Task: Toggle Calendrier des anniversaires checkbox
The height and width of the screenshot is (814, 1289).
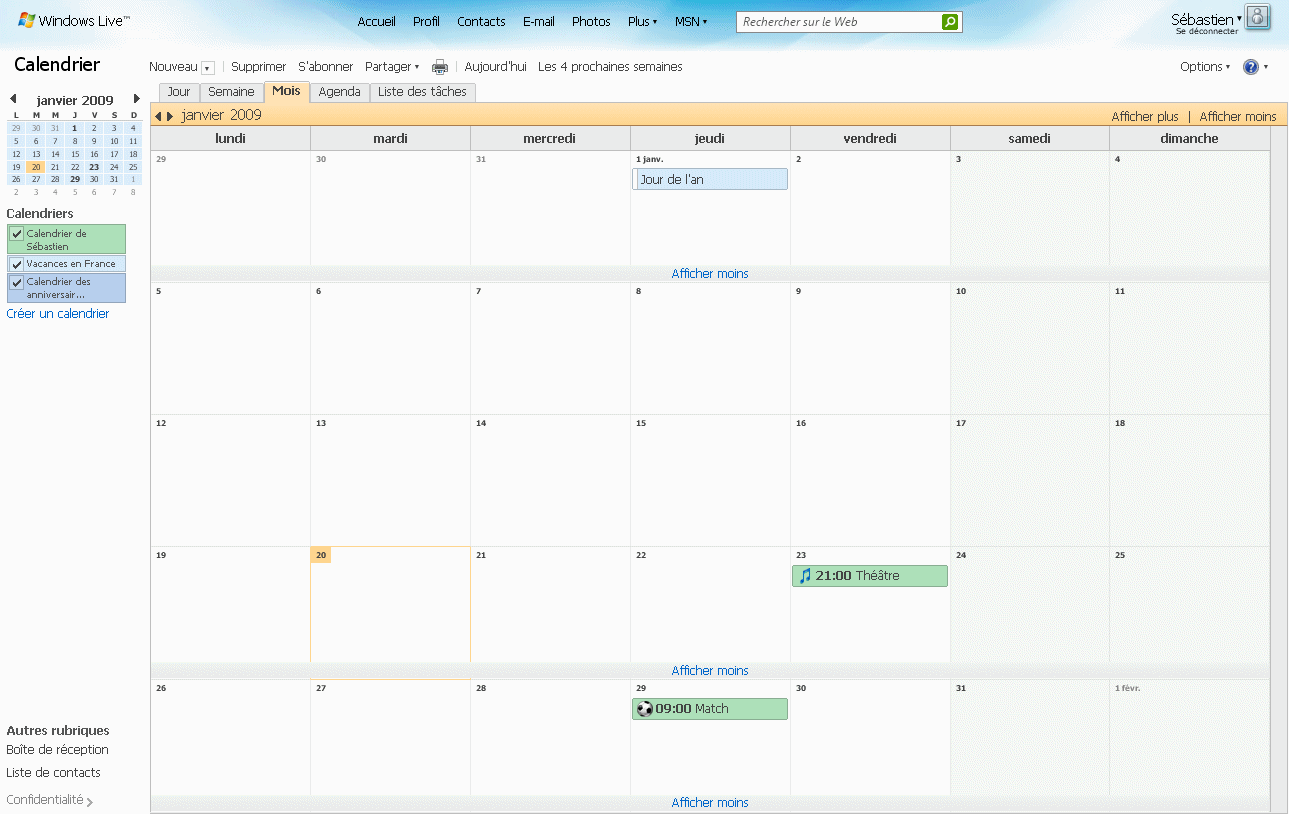Action: (17, 282)
